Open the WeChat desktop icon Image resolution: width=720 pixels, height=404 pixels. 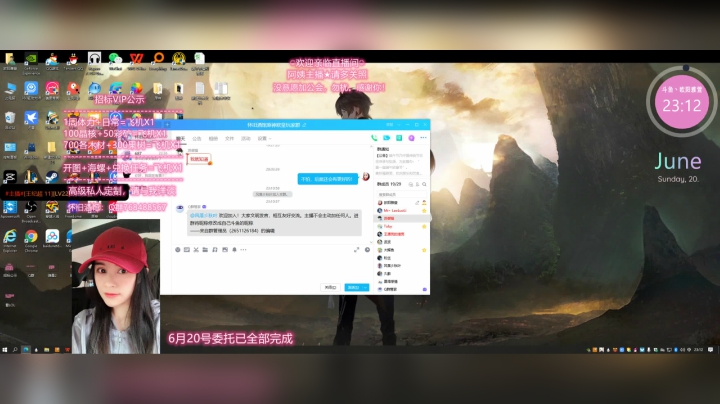tap(115, 62)
